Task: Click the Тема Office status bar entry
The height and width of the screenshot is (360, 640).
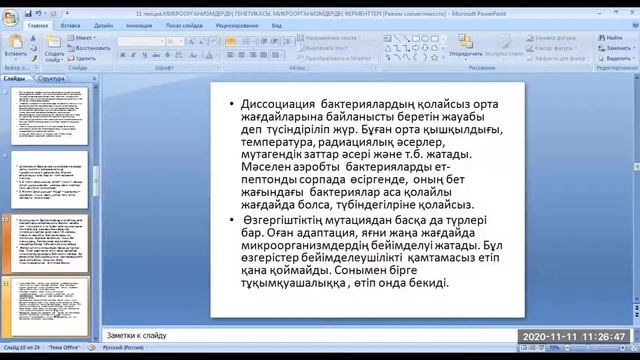Action: [64, 348]
